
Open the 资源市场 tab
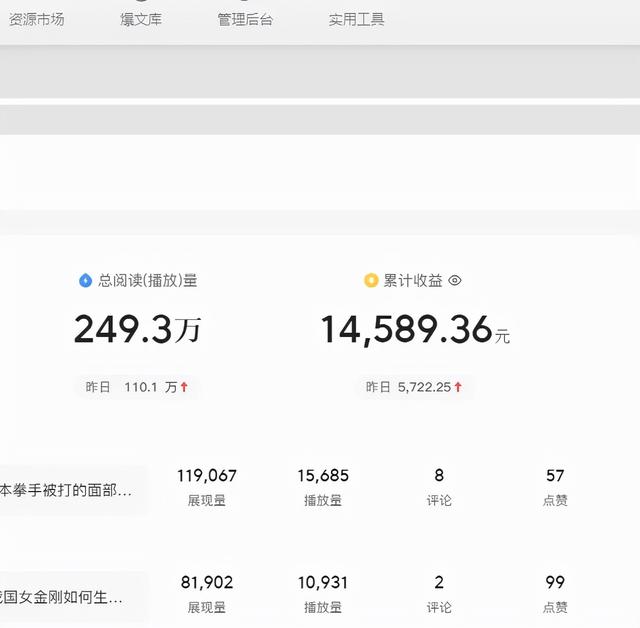pos(36,19)
